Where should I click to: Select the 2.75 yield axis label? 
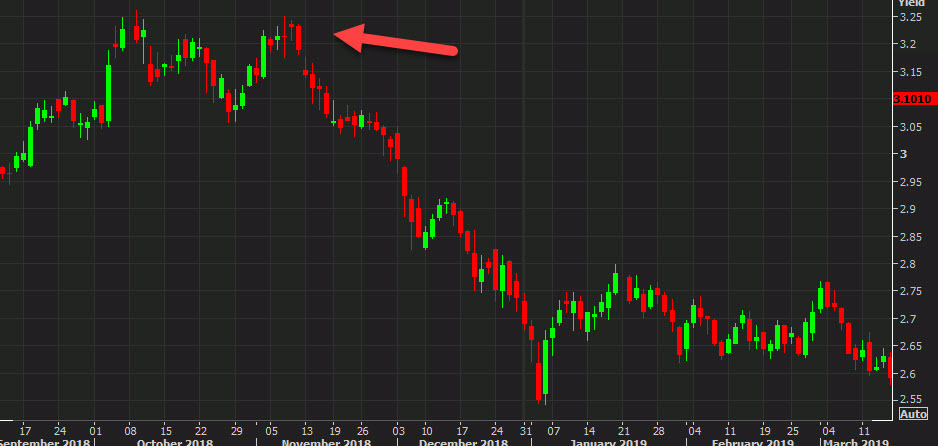pyautogui.click(x=910, y=292)
